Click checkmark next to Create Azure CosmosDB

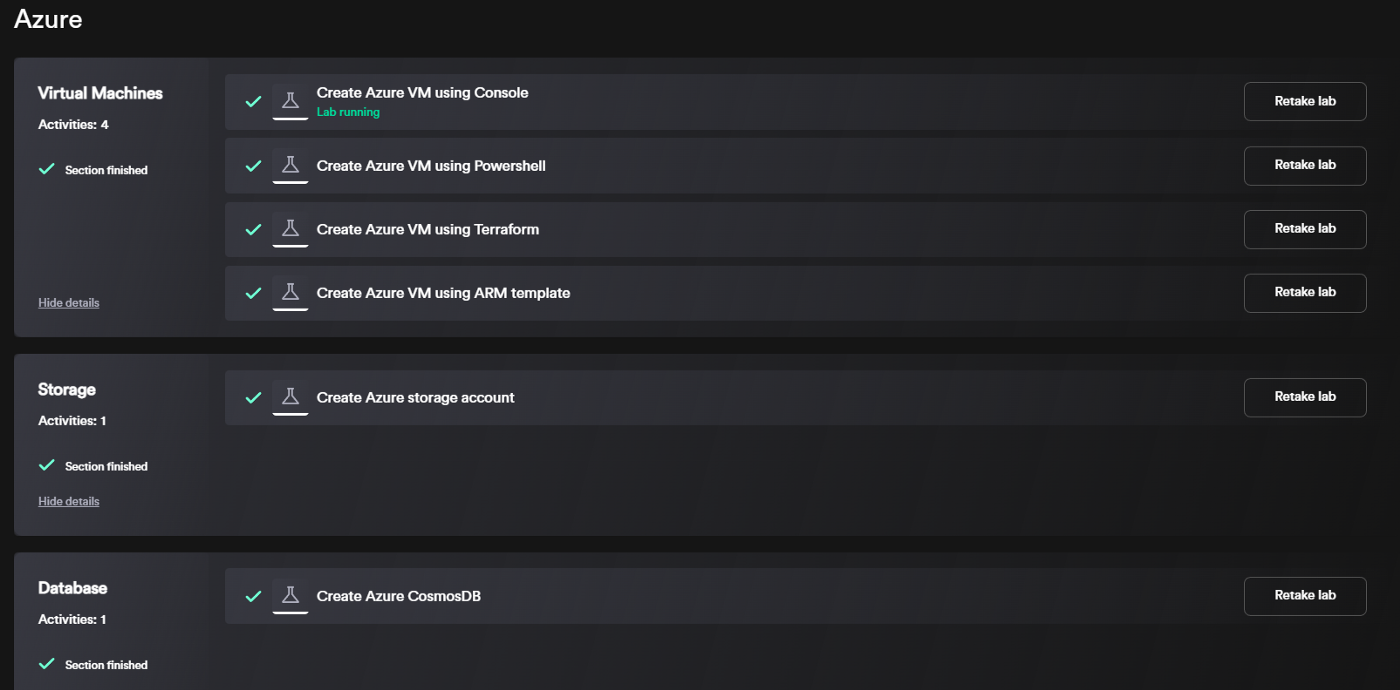pos(254,596)
